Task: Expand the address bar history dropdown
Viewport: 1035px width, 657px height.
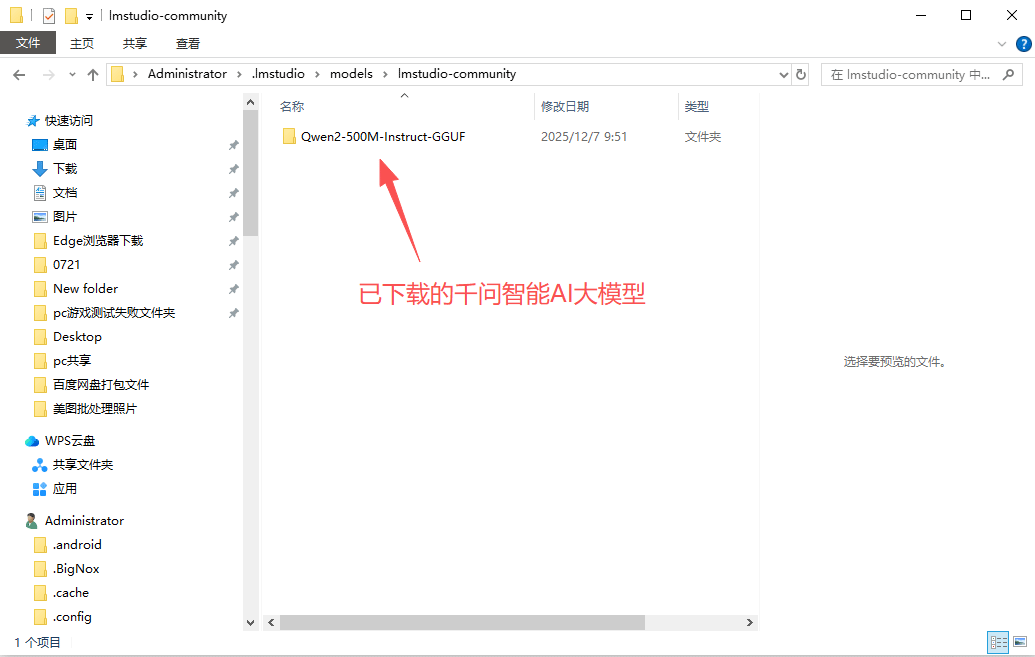Action: [783, 73]
